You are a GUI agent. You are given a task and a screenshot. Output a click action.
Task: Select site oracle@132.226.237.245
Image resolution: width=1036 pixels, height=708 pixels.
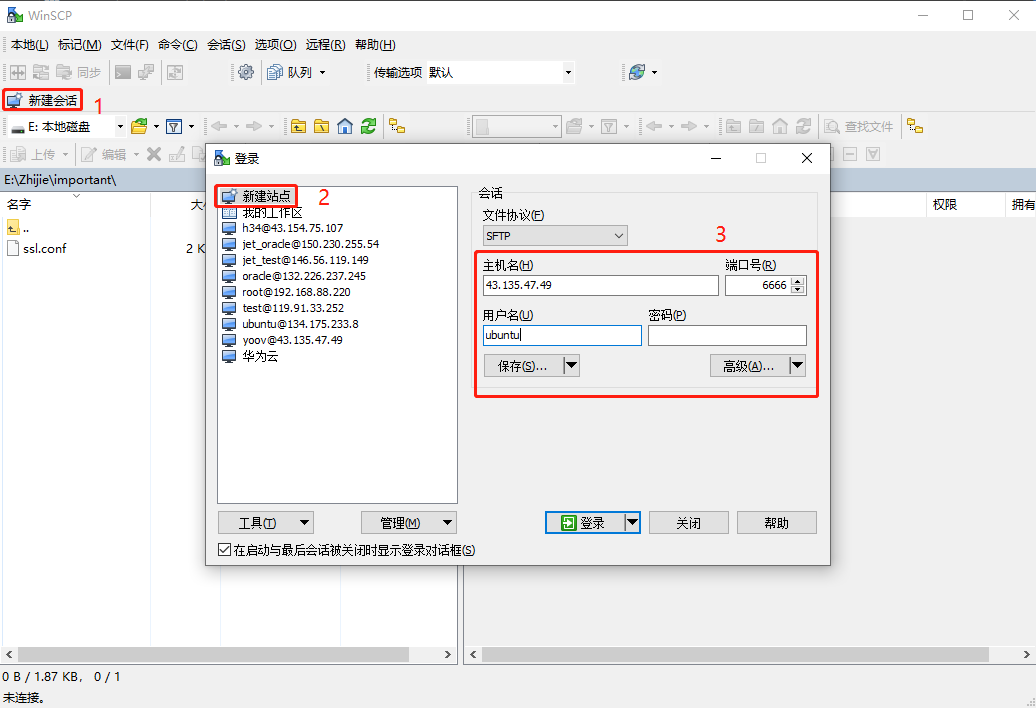303,276
